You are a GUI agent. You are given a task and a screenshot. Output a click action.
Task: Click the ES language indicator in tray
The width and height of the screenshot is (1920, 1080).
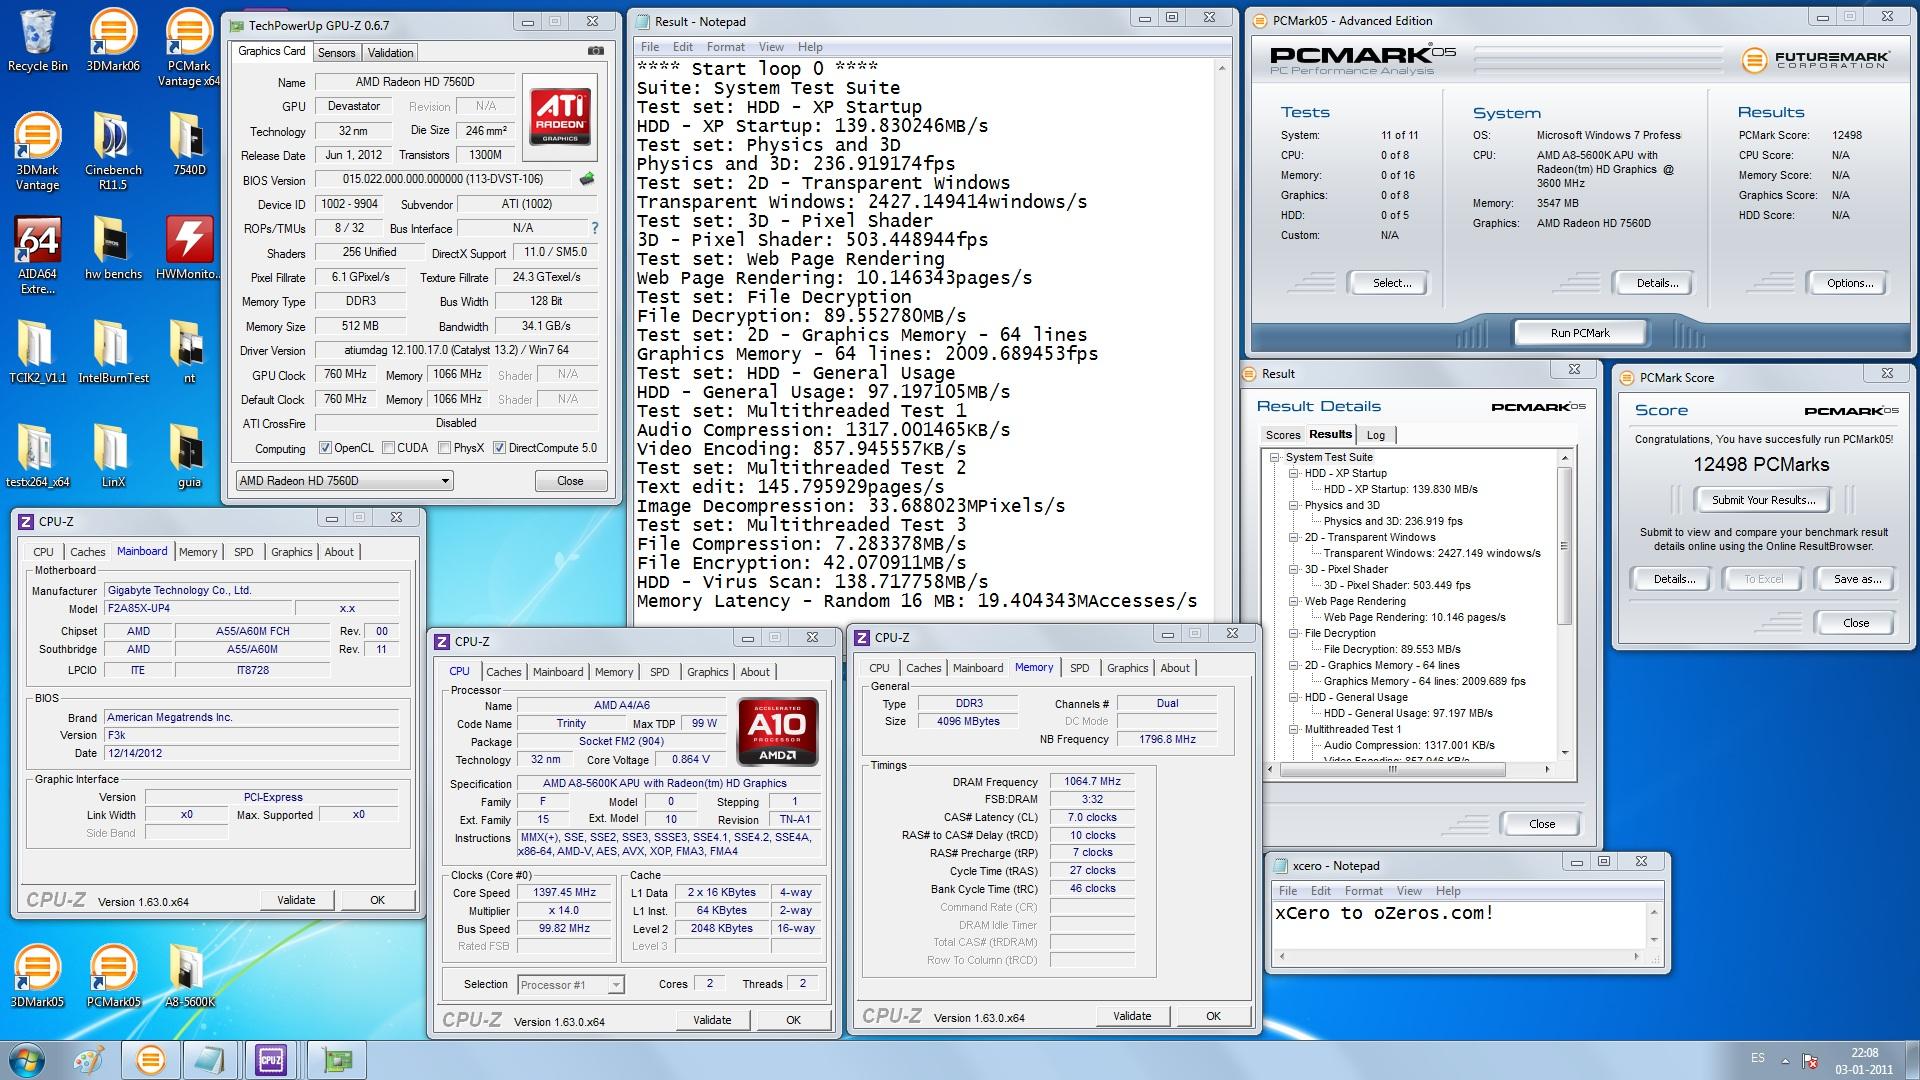tap(1758, 1058)
